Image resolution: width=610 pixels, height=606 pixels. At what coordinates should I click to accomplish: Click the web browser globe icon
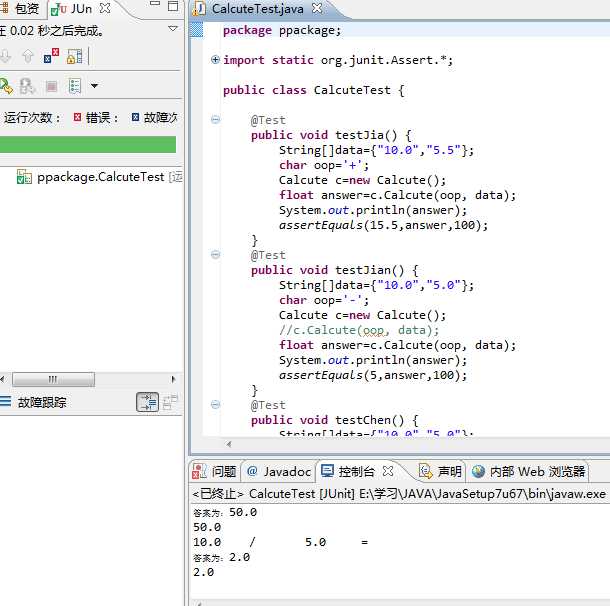(478, 471)
